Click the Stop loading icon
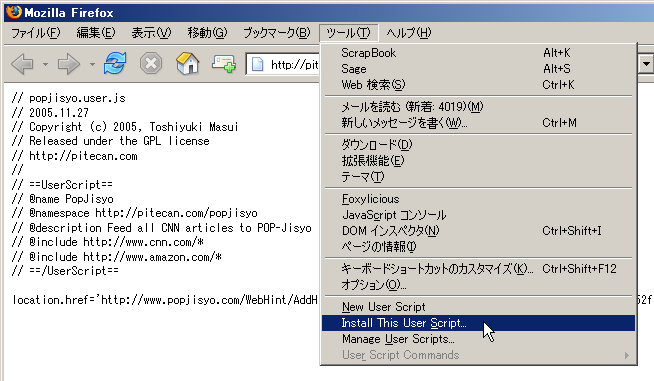This screenshot has width=654, height=381. coord(151,64)
